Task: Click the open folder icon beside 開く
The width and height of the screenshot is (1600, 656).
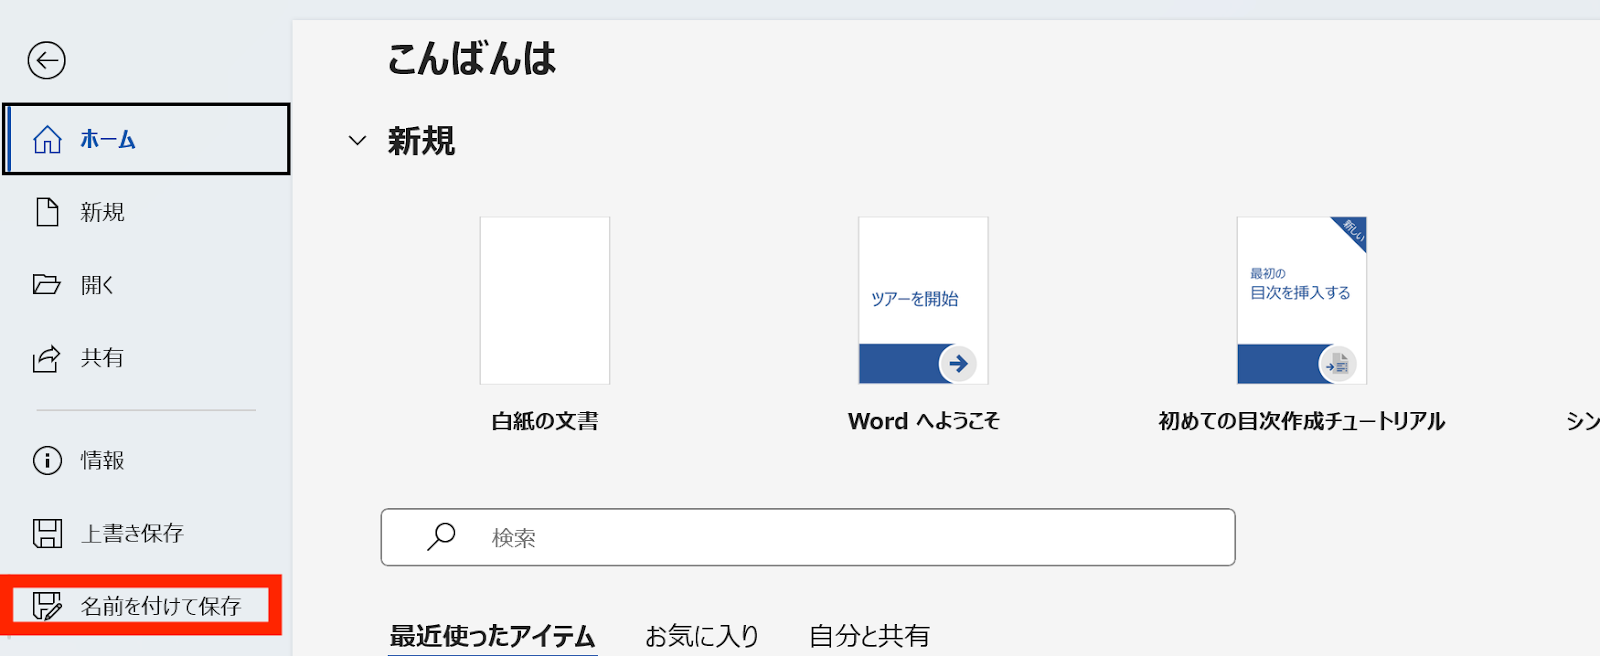Action: point(47,285)
